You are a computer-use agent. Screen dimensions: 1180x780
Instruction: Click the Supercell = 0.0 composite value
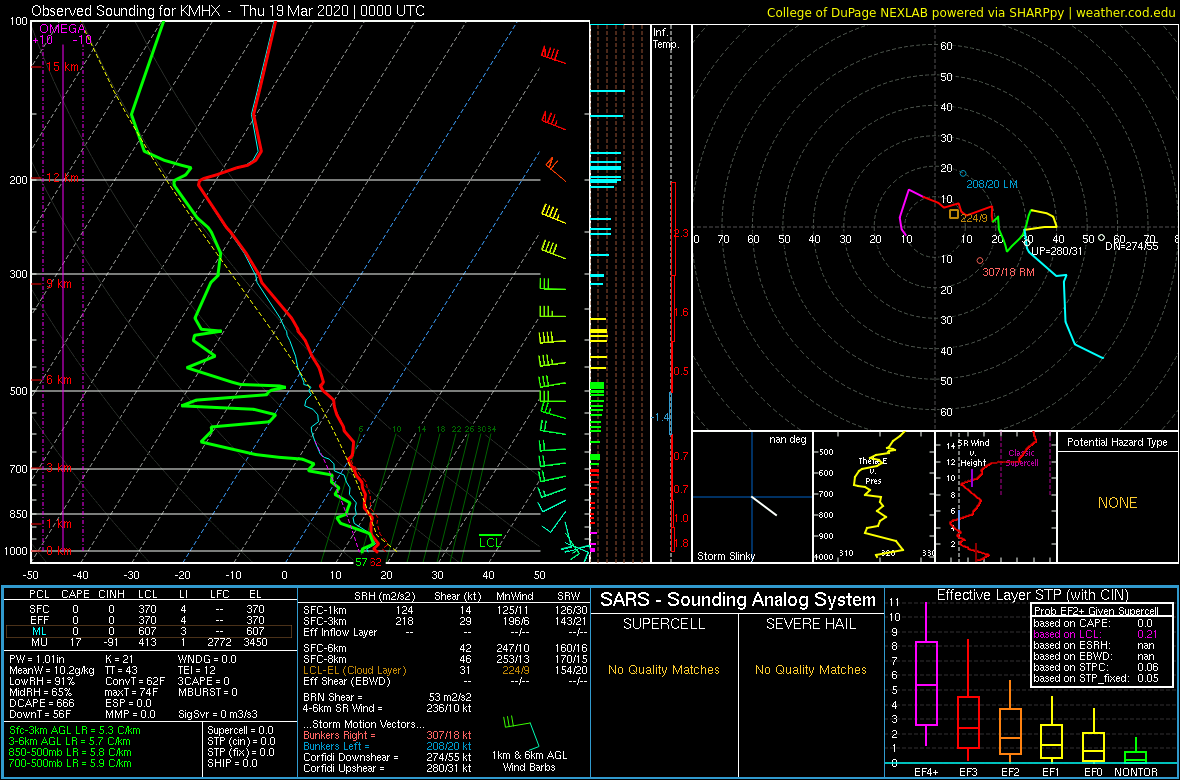click(242, 730)
